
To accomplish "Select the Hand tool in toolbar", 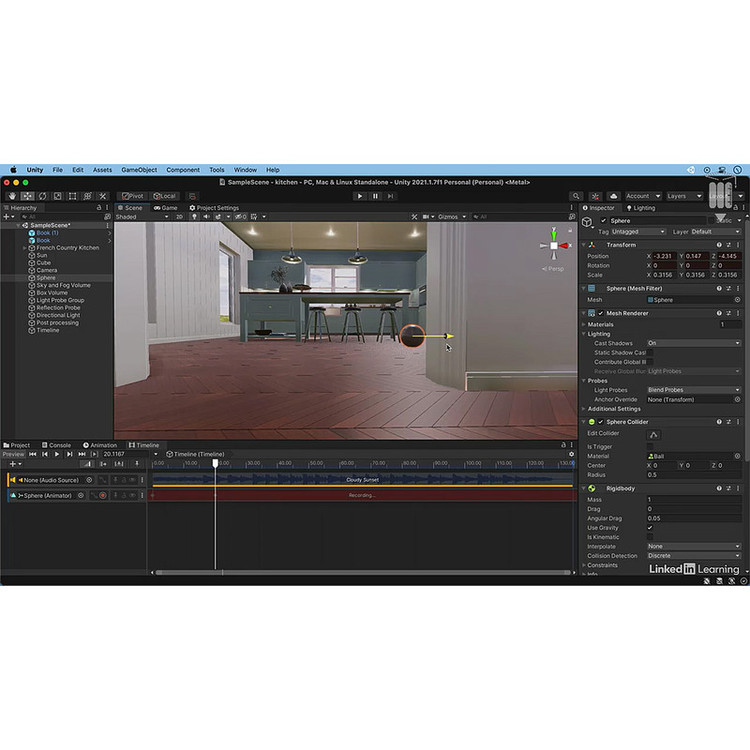I will (x=12, y=196).
